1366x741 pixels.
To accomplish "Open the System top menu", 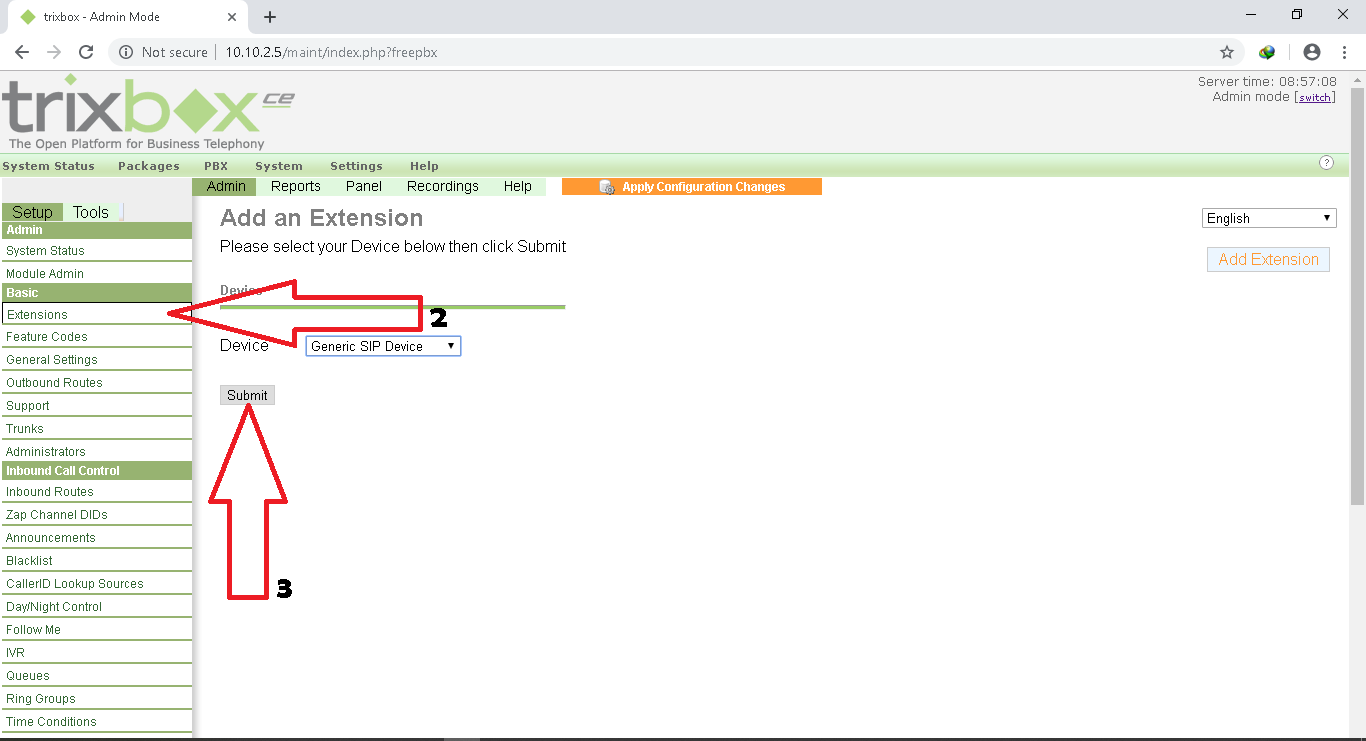I will 279,166.
